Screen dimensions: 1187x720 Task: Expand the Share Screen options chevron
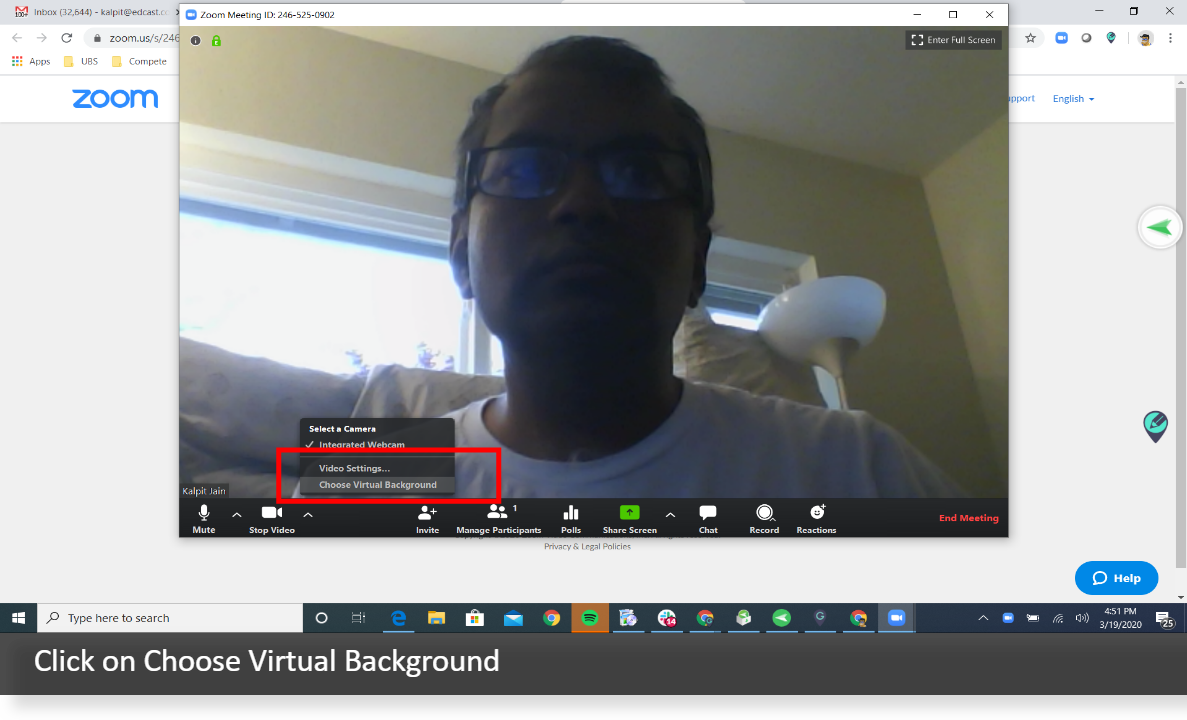[x=670, y=514]
